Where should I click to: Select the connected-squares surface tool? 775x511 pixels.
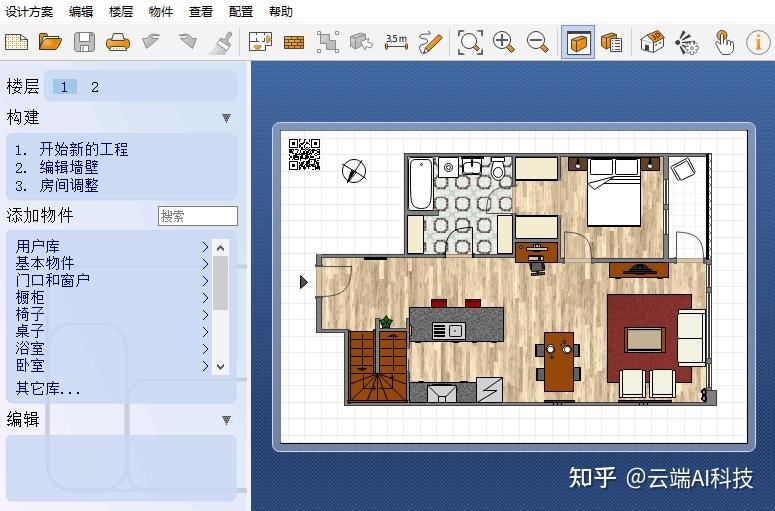point(328,42)
